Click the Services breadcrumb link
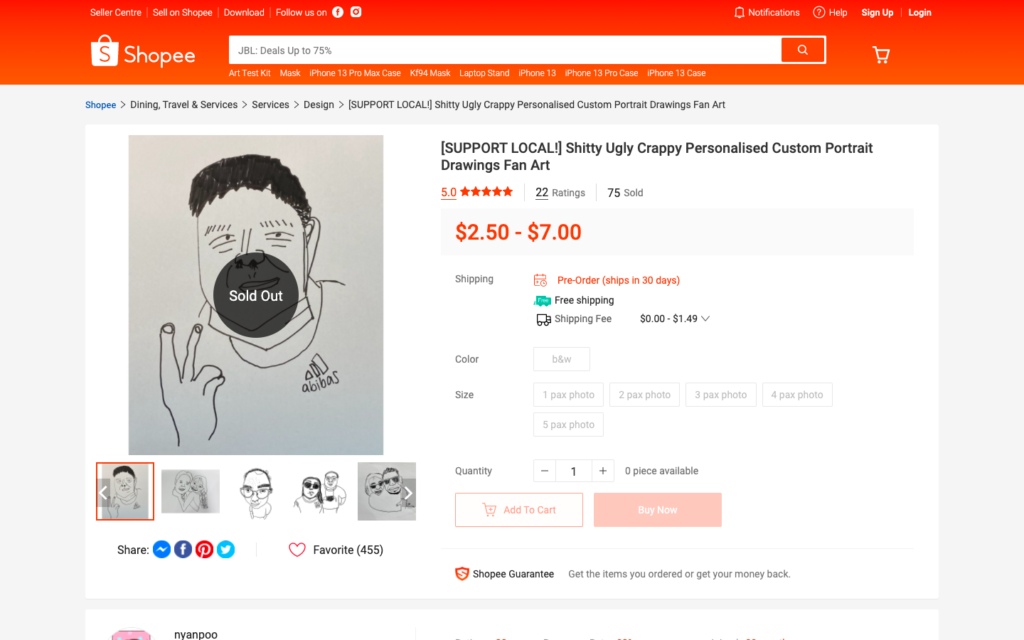This screenshot has width=1024, height=640. point(270,104)
